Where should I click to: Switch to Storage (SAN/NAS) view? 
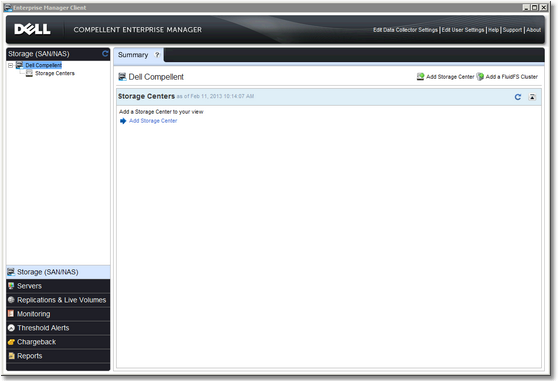58,272
